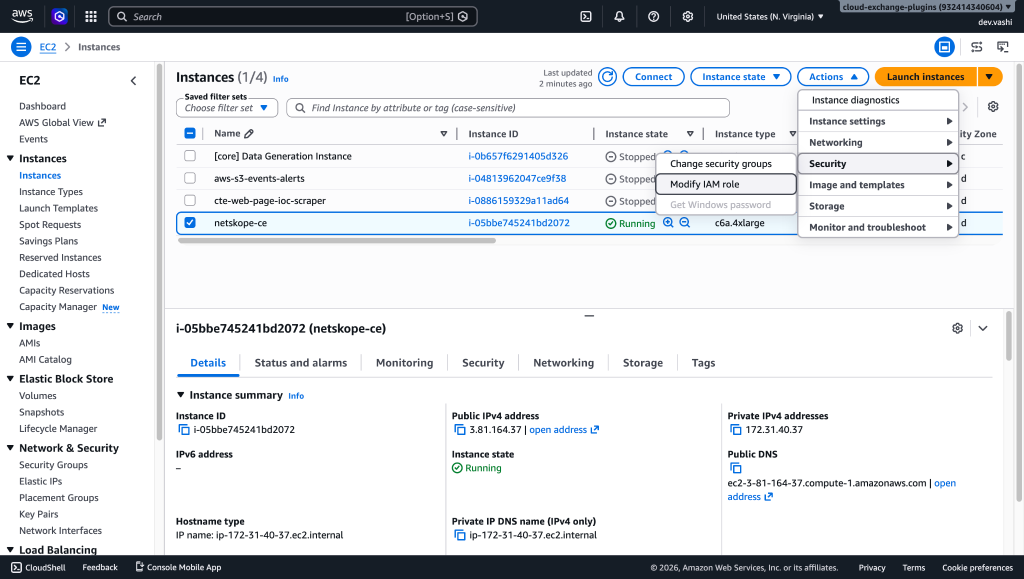Toggle the select-all instances checkbox

(190, 133)
